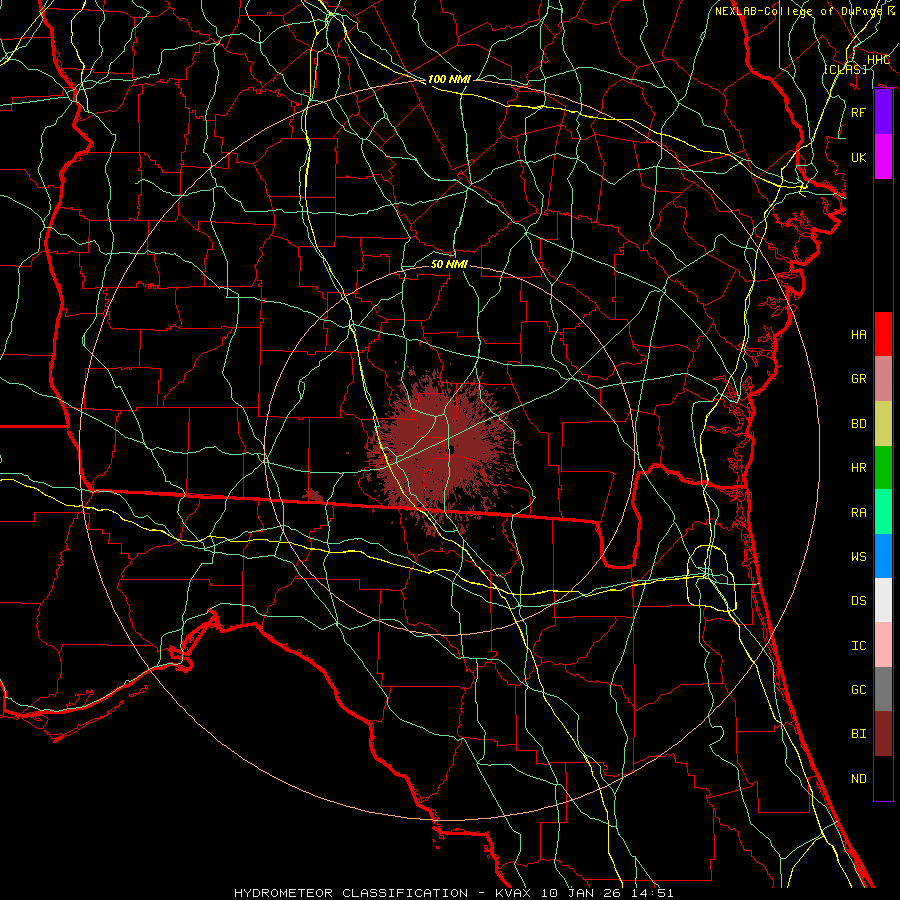Viewport: 900px width, 900px height.
Task: Select the BD yellow legend swatch
Action: pyautogui.click(x=883, y=424)
